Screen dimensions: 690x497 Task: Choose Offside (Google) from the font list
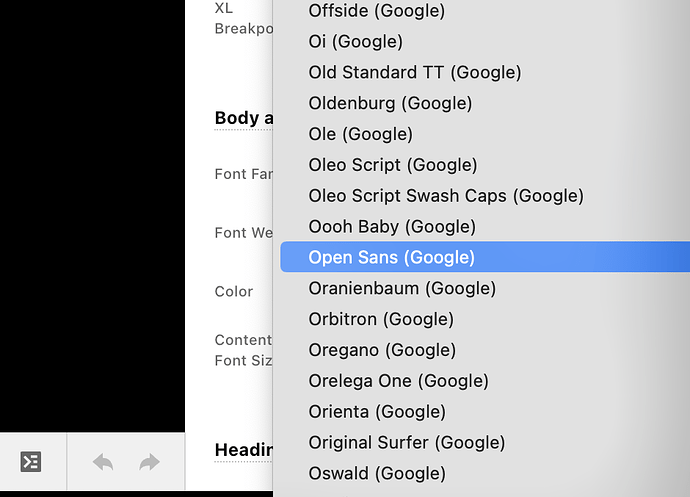tap(376, 11)
